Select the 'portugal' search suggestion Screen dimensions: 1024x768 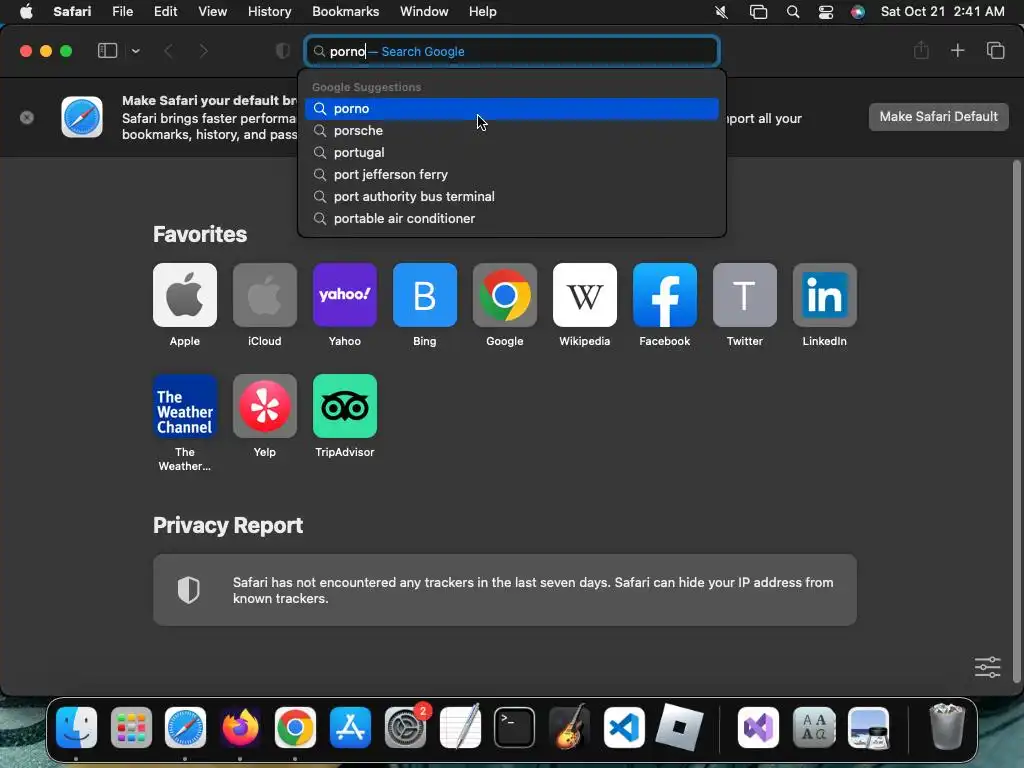(512, 153)
